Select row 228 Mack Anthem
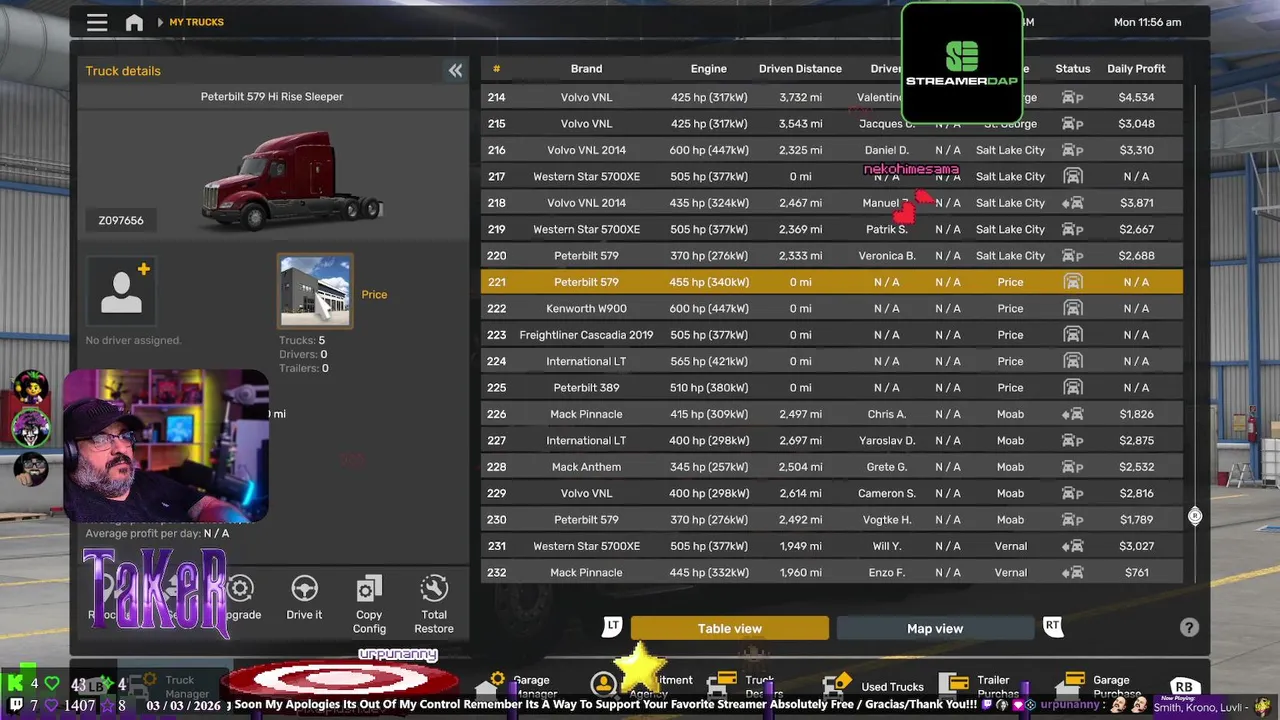Viewport: 1280px width, 720px height. (832, 467)
